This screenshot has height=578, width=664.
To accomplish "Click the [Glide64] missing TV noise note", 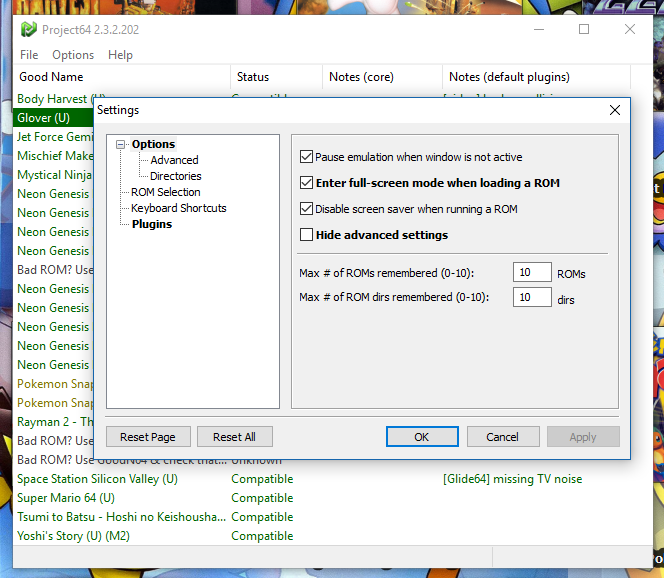I will click(x=512, y=479).
